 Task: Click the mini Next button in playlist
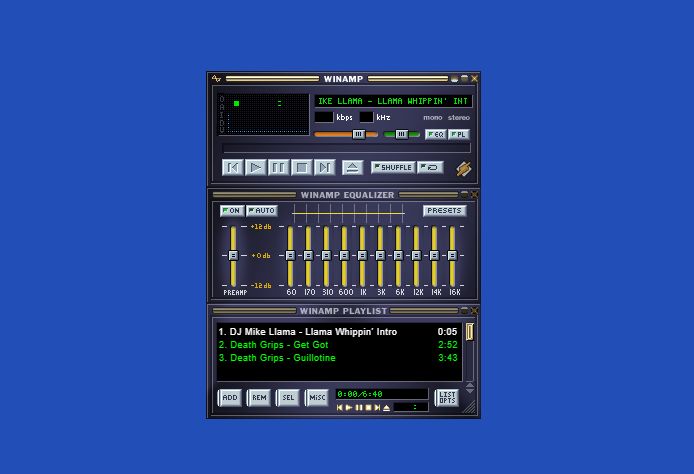[377, 408]
